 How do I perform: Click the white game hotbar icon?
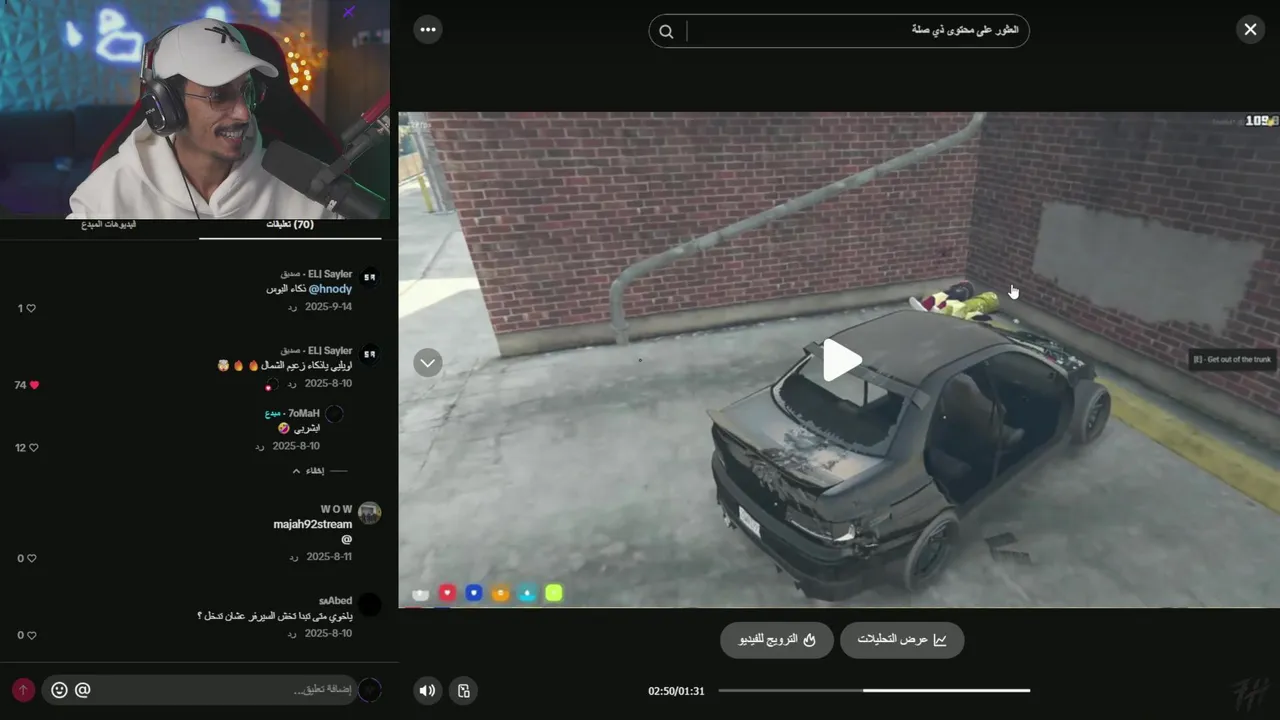point(421,594)
